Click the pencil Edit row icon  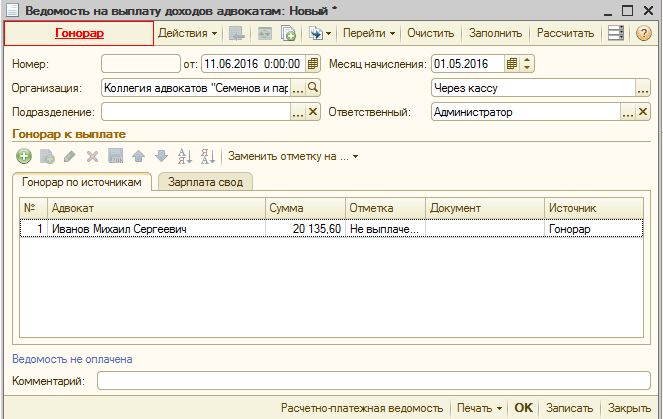point(69,156)
